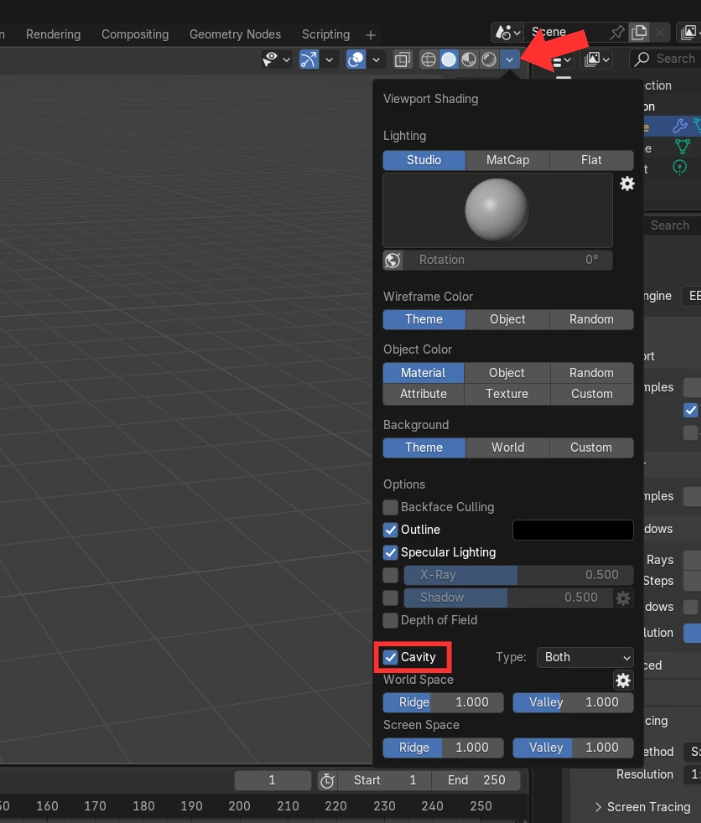The width and height of the screenshot is (701, 823).
Task: Open studio light settings gear
Action: 627,184
